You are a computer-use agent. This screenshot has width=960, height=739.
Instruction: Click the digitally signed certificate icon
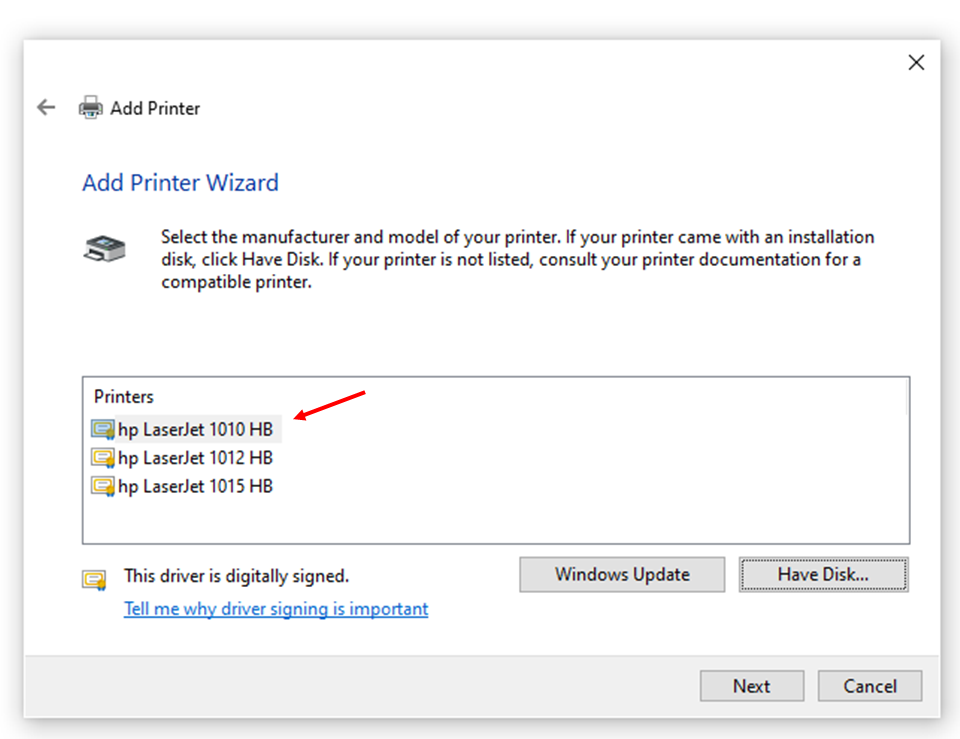[94, 579]
